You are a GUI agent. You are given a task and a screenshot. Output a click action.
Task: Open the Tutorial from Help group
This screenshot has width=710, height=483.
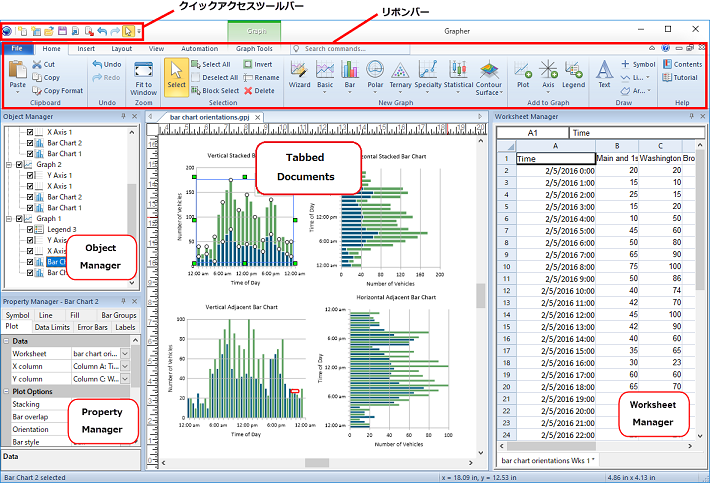(x=680, y=77)
